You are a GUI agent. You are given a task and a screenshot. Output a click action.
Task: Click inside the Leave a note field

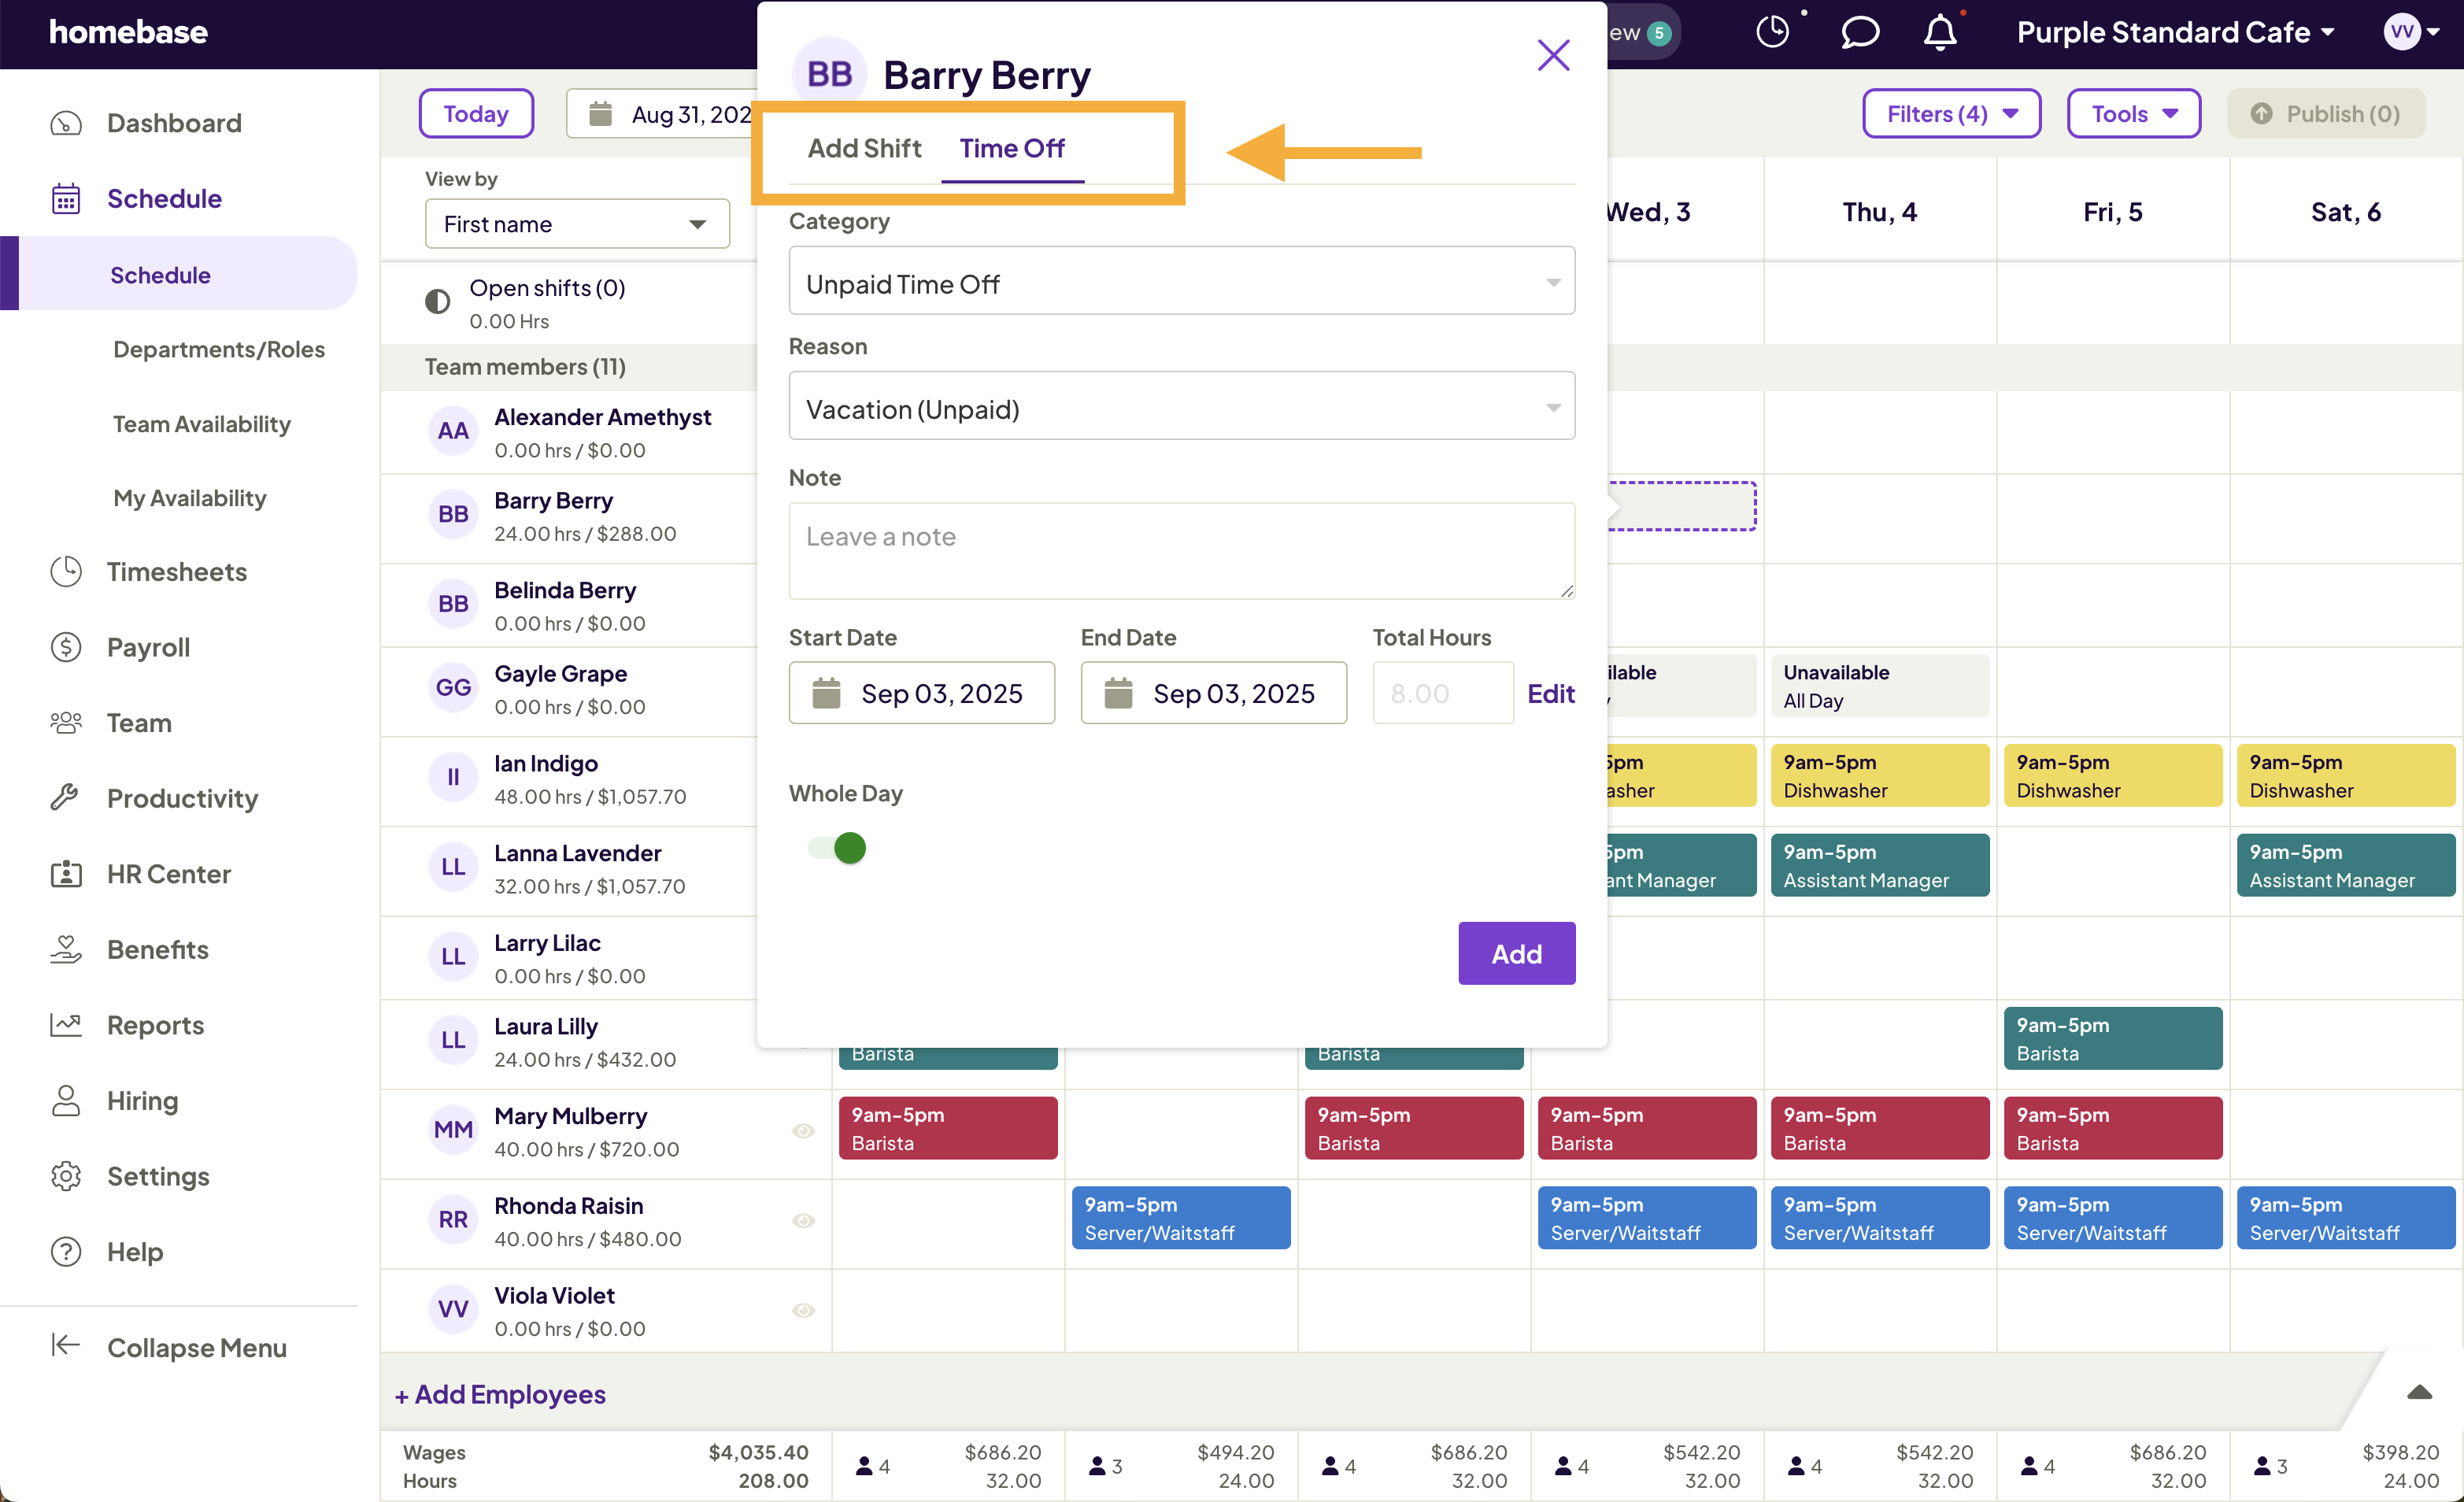[x=1180, y=550]
